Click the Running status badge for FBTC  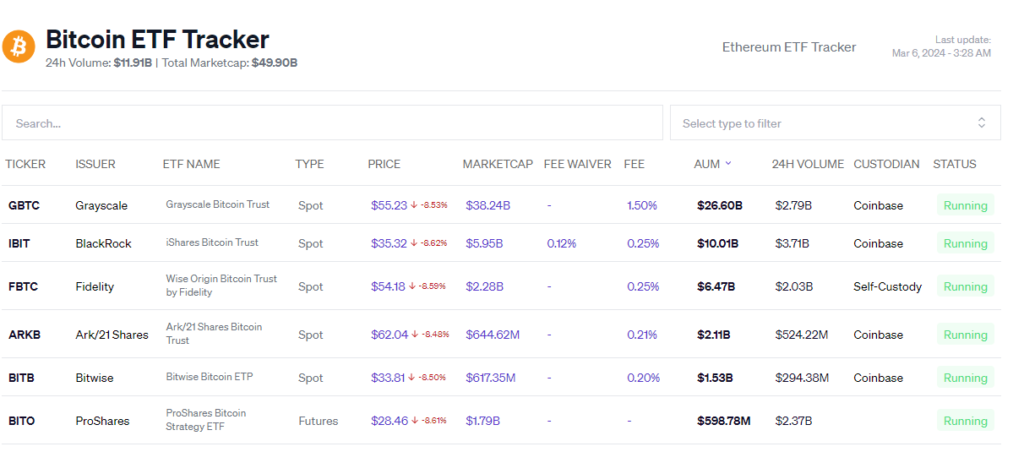(x=965, y=287)
